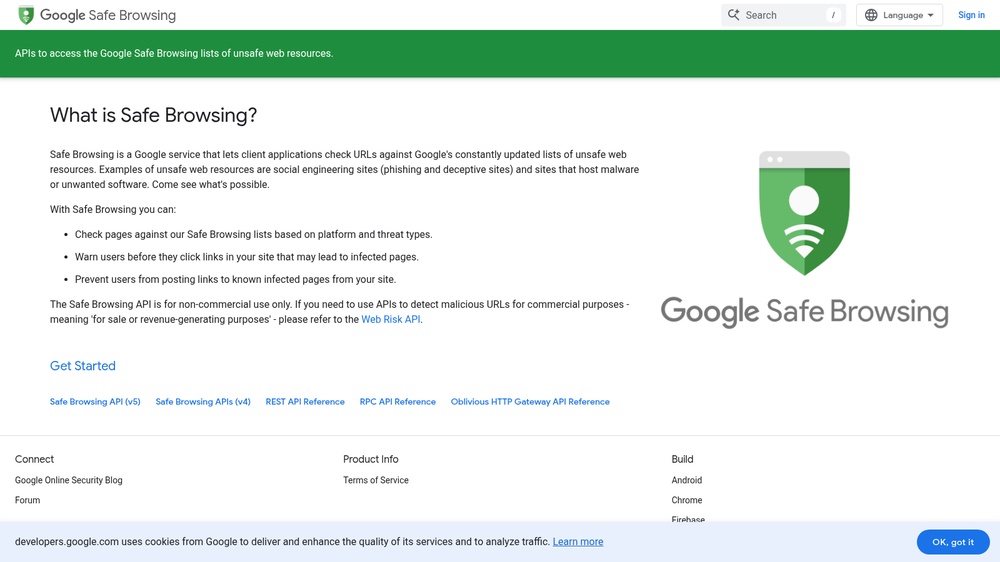Click "With Safe Browsing you can:" text

[113, 209]
